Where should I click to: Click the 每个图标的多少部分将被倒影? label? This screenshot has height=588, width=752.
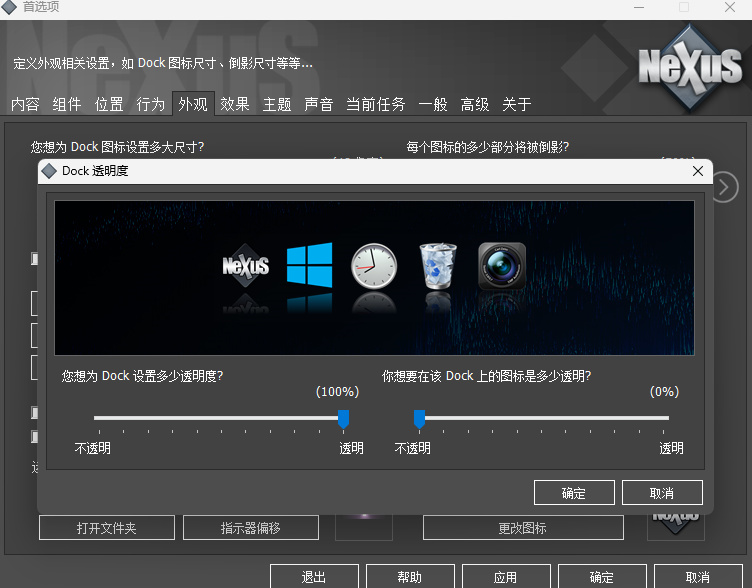488,147
